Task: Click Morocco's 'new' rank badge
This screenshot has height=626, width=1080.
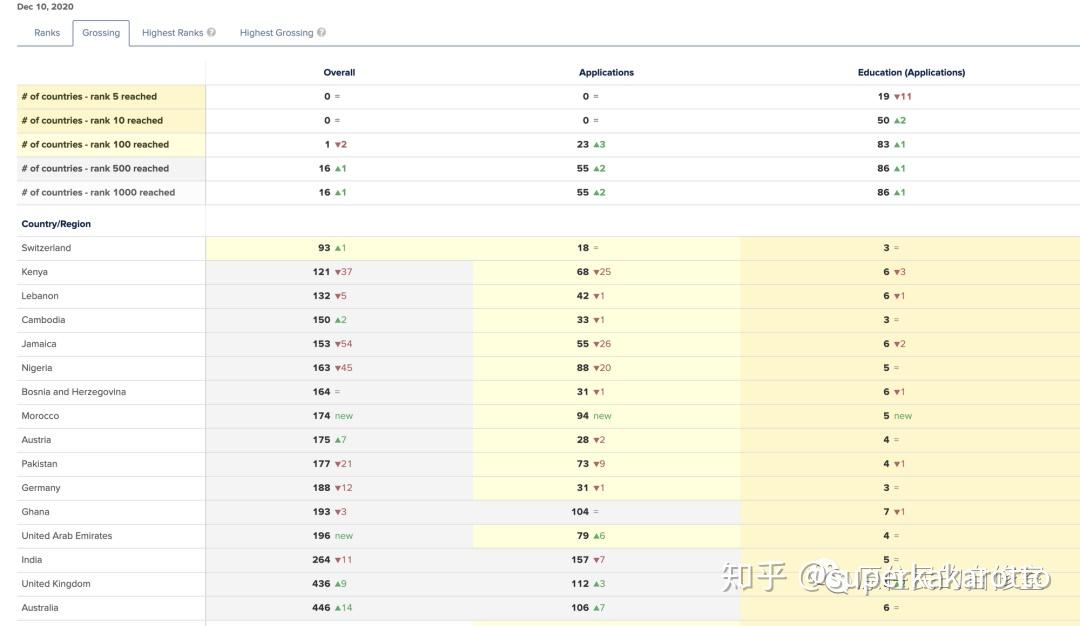Action: [x=344, y=415]
